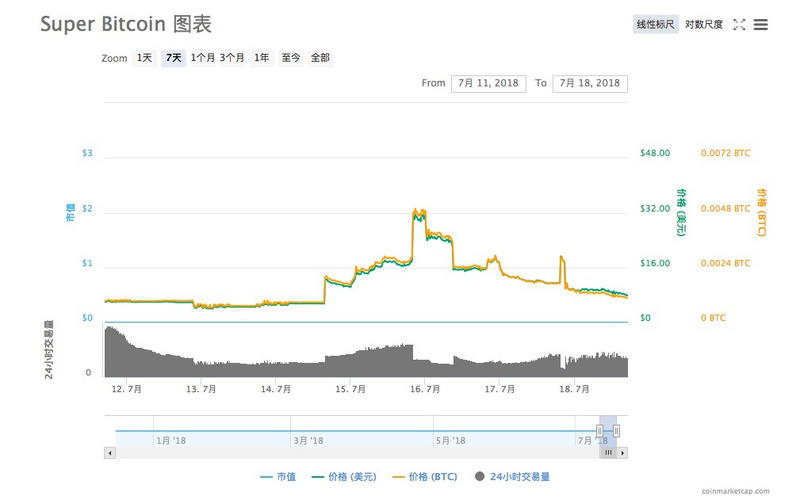This screenshot has height=496, width=800.
Task: Click the 0 BTC axis label
Action: click(713, 318)
